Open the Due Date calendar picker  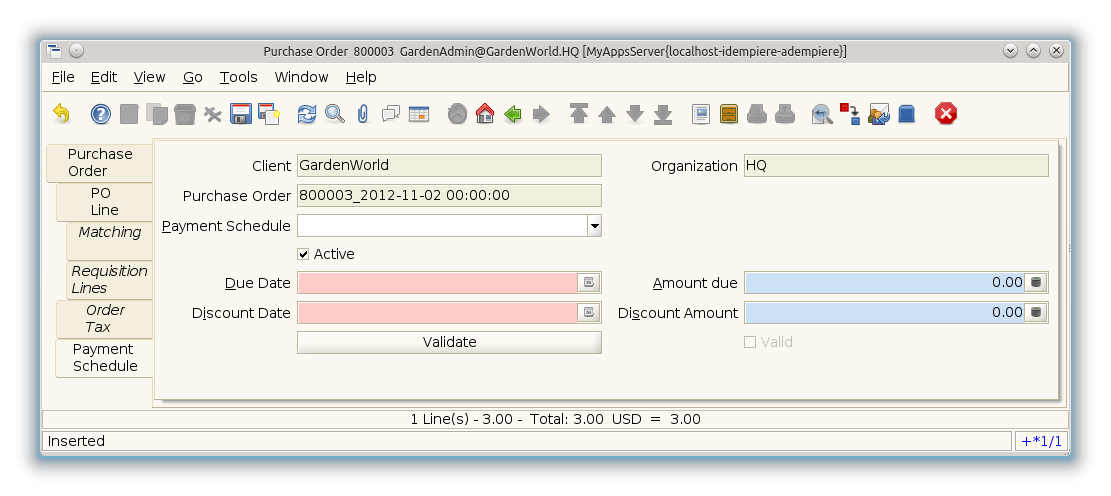[x=589, y=283]
